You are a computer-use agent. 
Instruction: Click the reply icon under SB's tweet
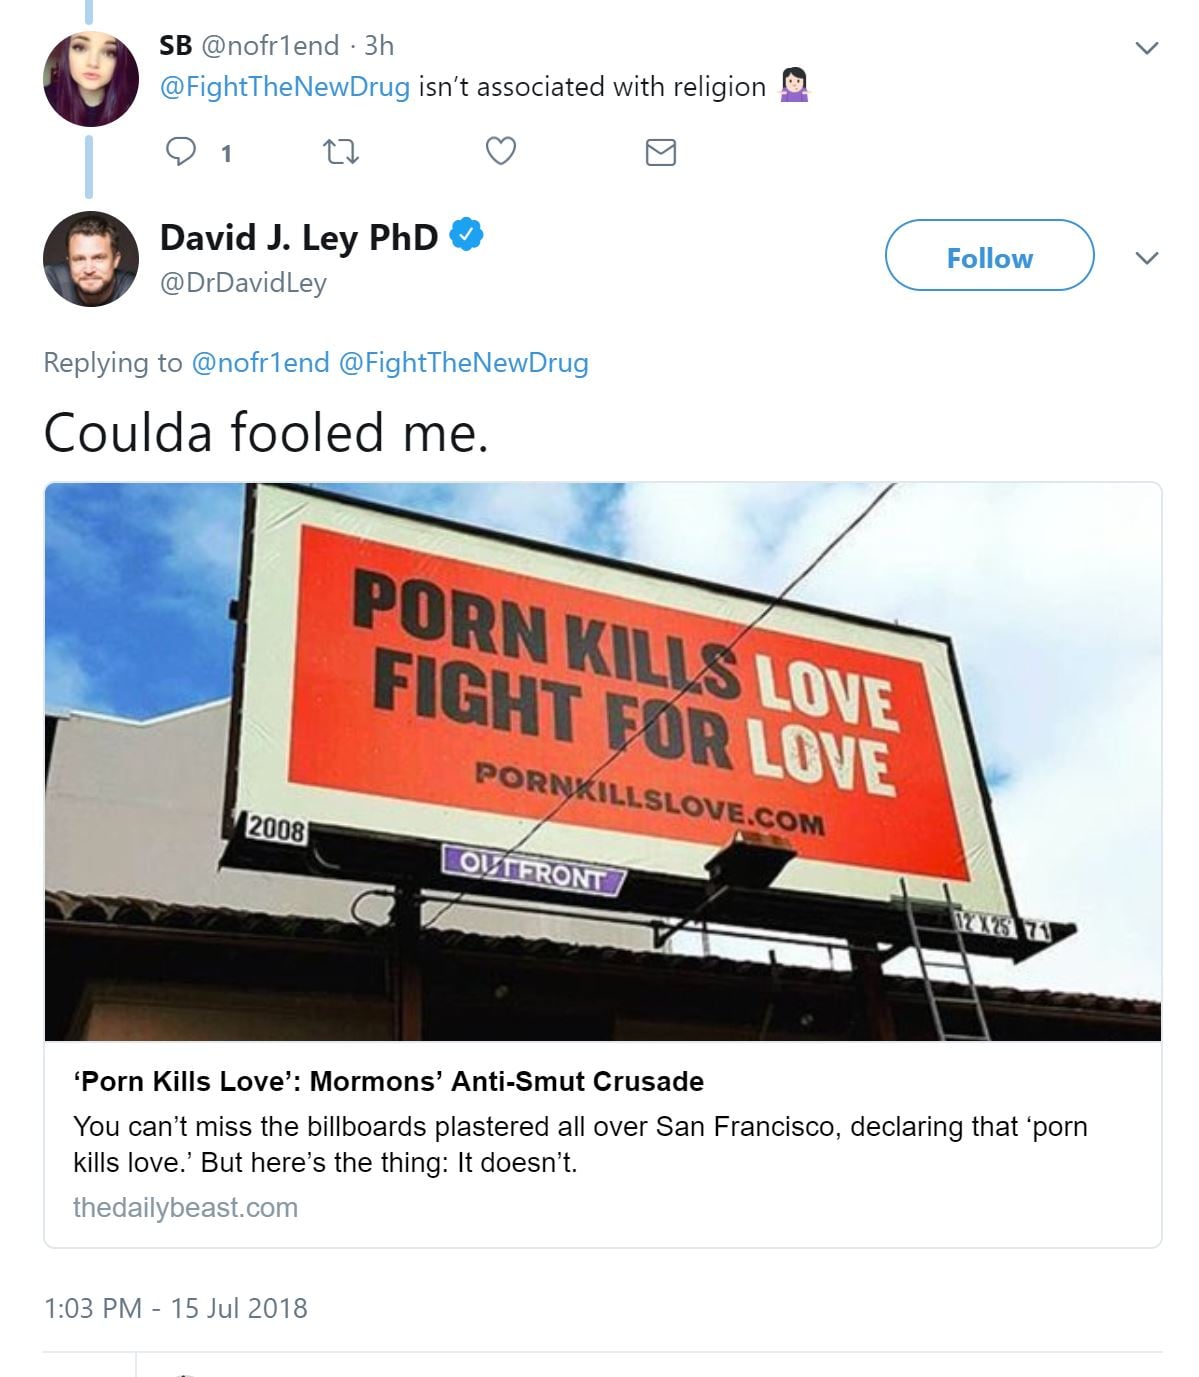181,152
